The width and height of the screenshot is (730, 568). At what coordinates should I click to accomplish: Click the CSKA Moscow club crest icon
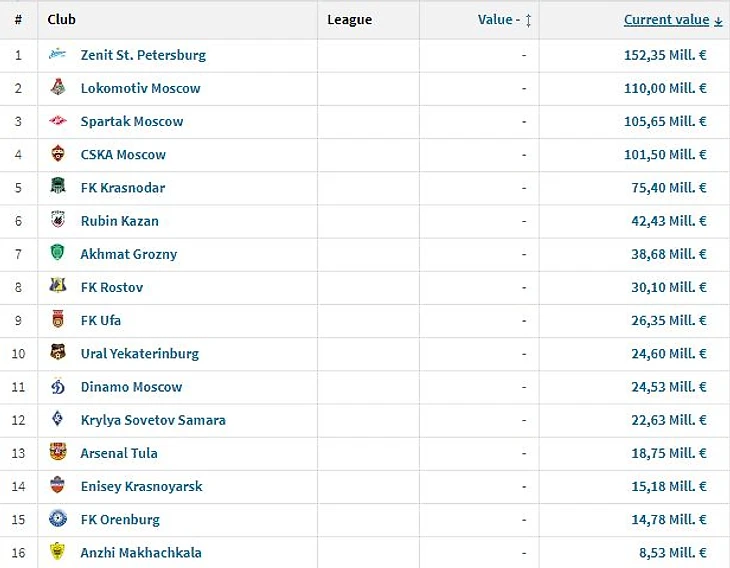click(58, 154)
